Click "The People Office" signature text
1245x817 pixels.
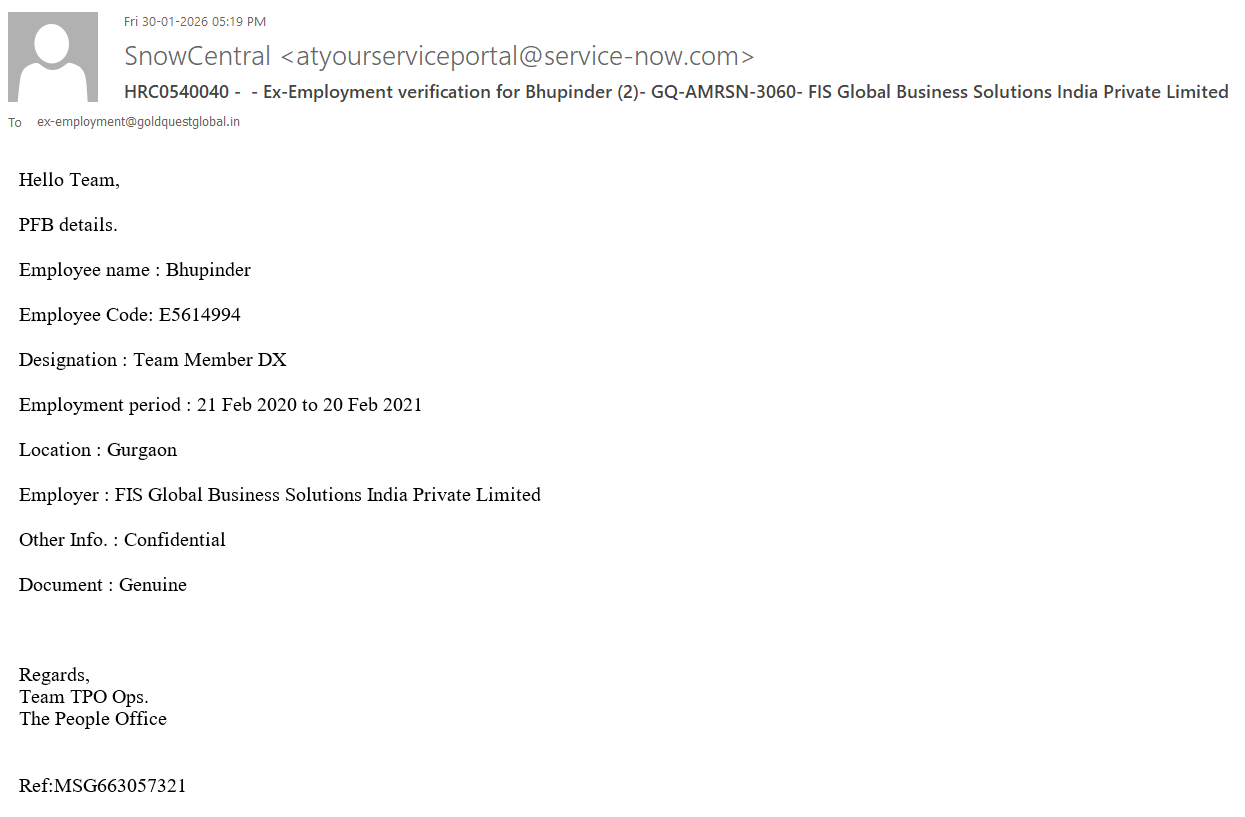click(93, 719)
